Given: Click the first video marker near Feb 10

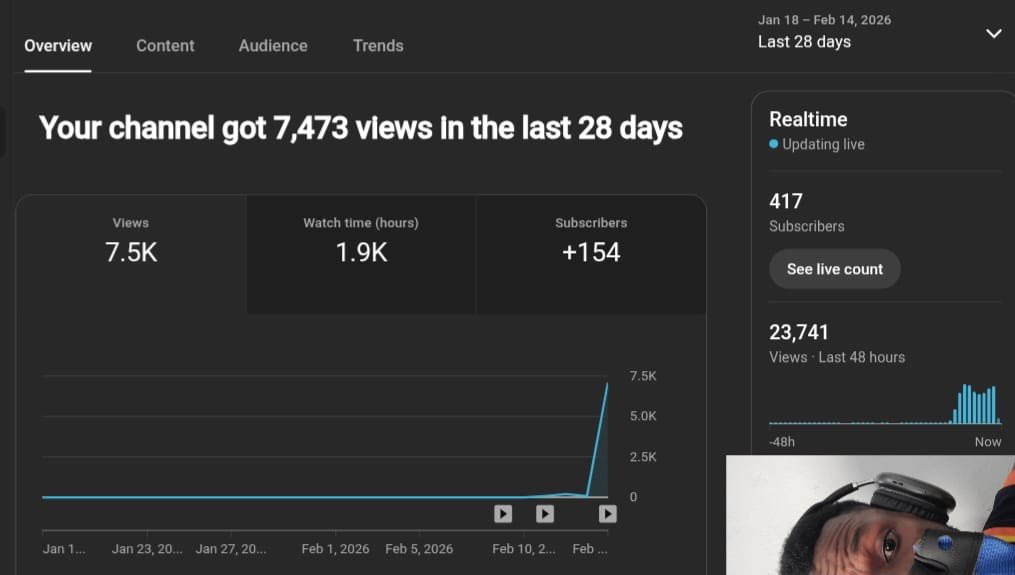Looking at the screenshot, I should (503, 514).
